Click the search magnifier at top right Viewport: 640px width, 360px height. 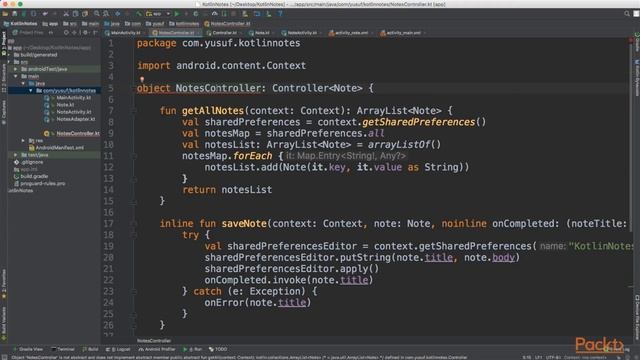point(627,13)
